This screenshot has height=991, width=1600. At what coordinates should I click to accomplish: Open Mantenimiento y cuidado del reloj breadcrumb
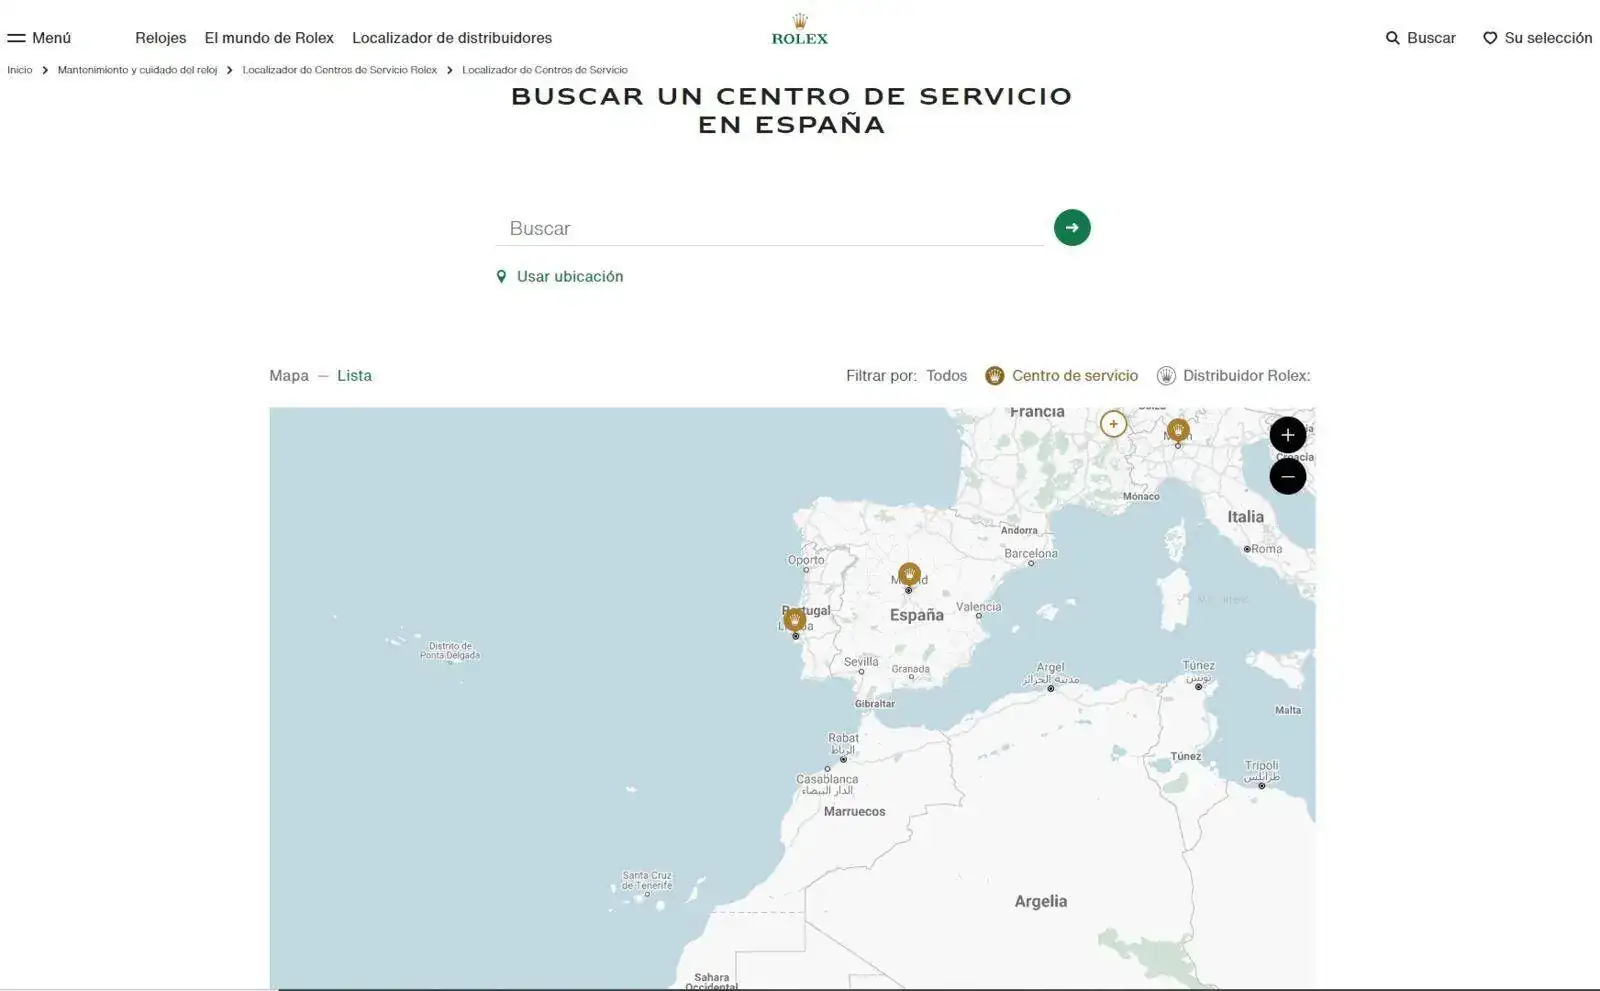(x=137, y=70)
